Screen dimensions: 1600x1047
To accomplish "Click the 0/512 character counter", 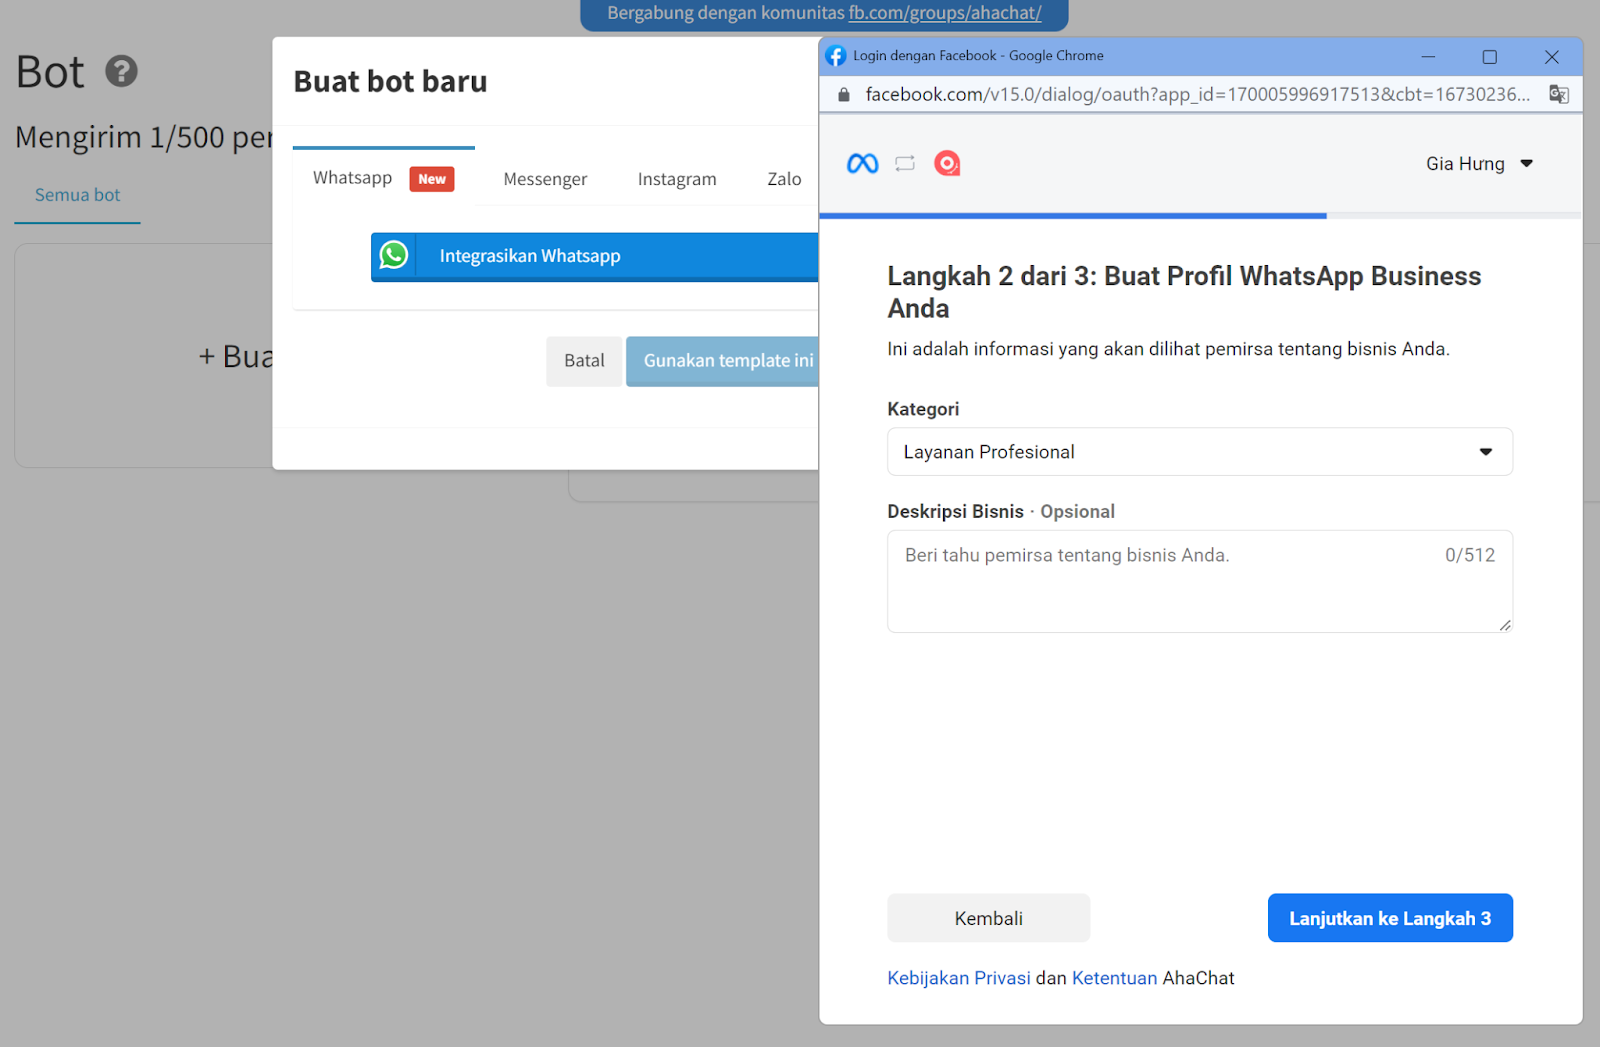I will (1470, 555).
